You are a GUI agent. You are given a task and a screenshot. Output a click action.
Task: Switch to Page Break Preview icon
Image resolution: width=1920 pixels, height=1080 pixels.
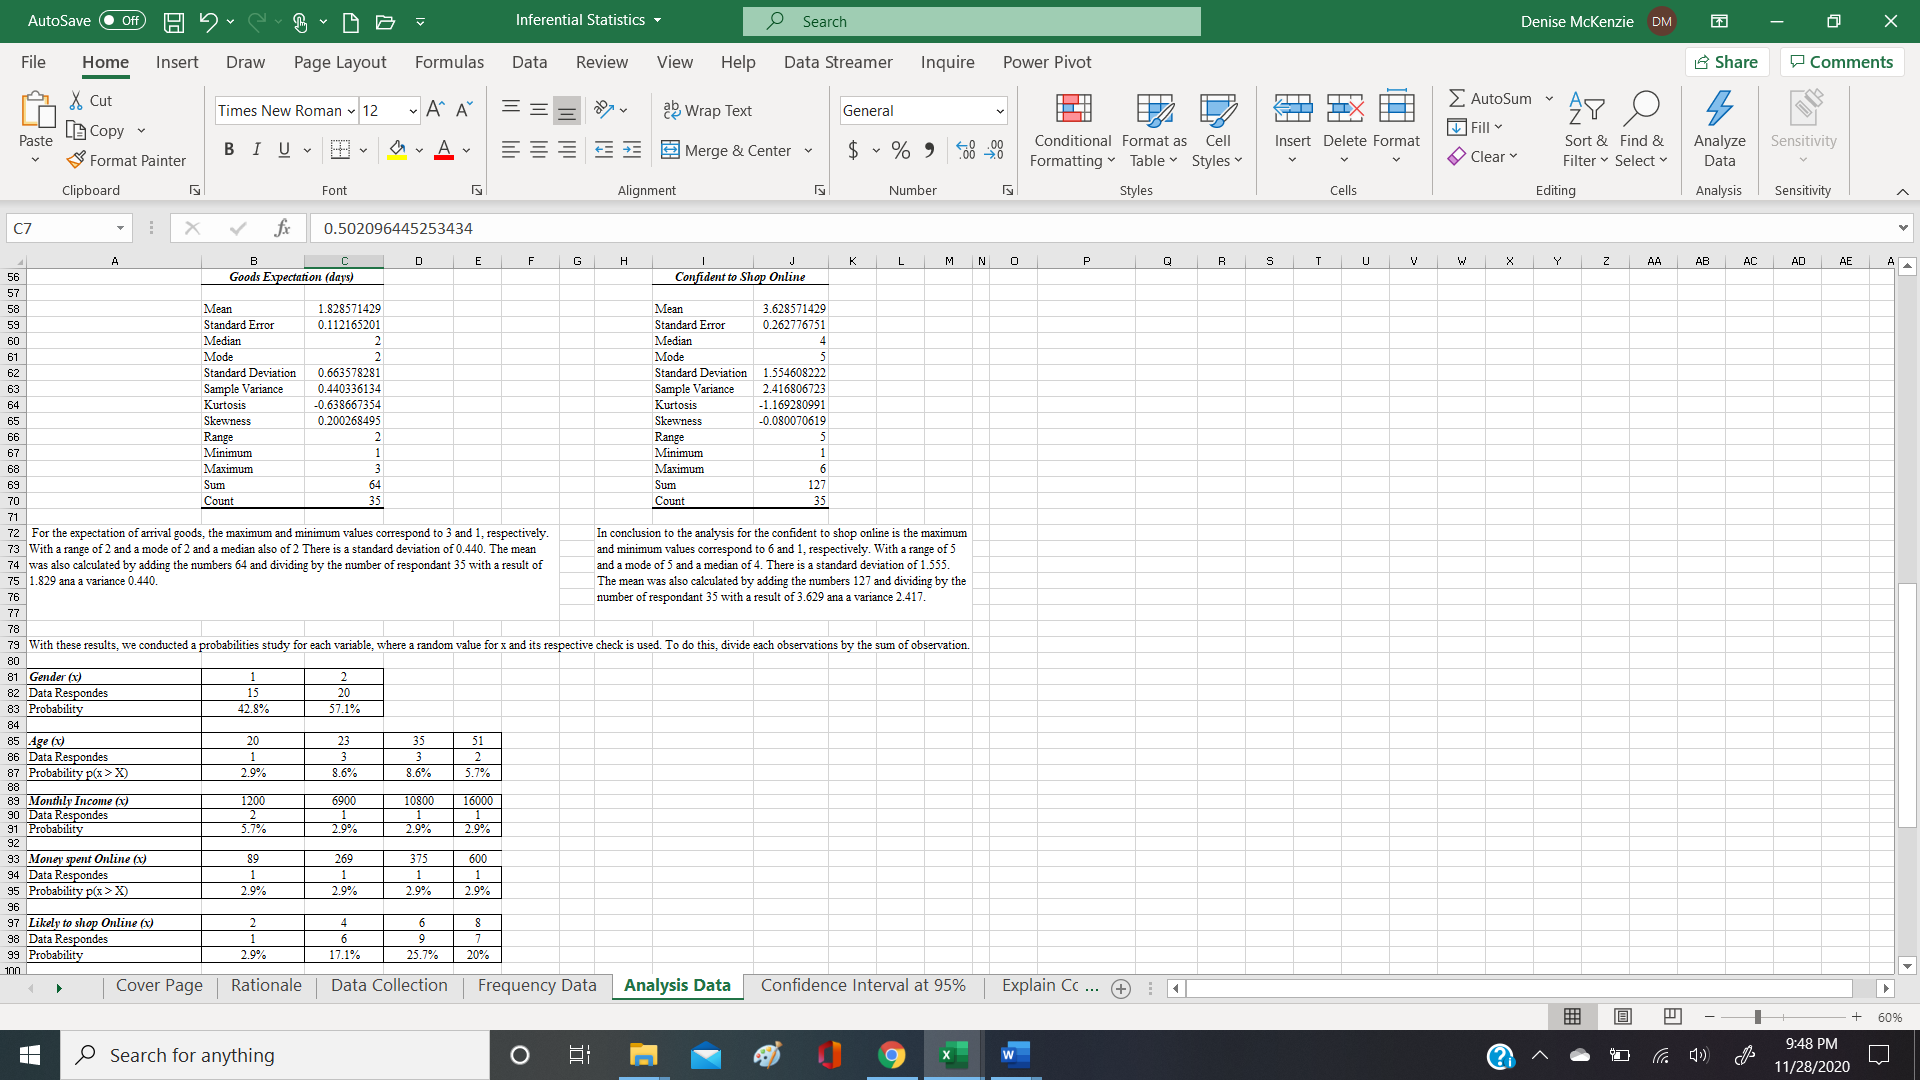[x=1673, y=1017]
